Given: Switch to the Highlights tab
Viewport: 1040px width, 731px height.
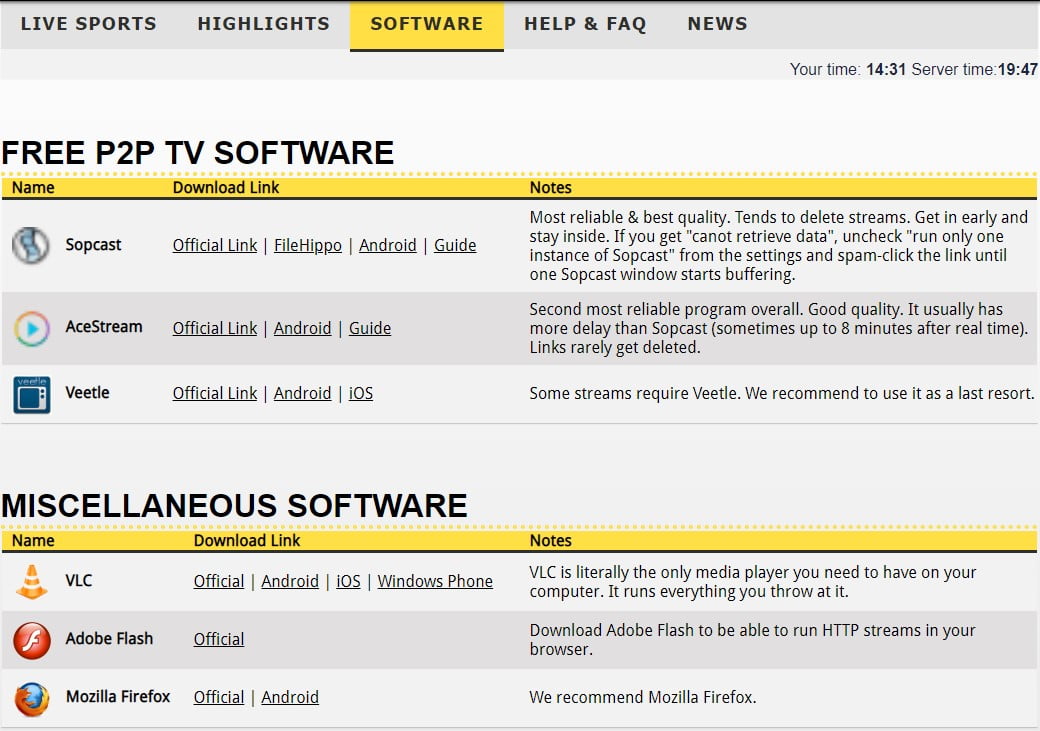Looking at the screenshot, I should [263, 24].
